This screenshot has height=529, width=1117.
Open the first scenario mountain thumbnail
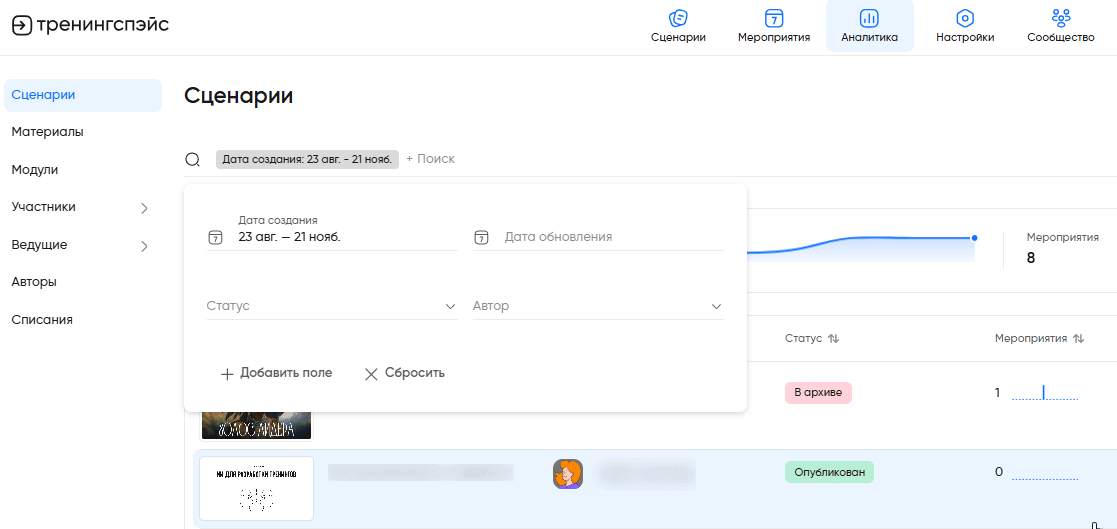[x=257, y=425]
